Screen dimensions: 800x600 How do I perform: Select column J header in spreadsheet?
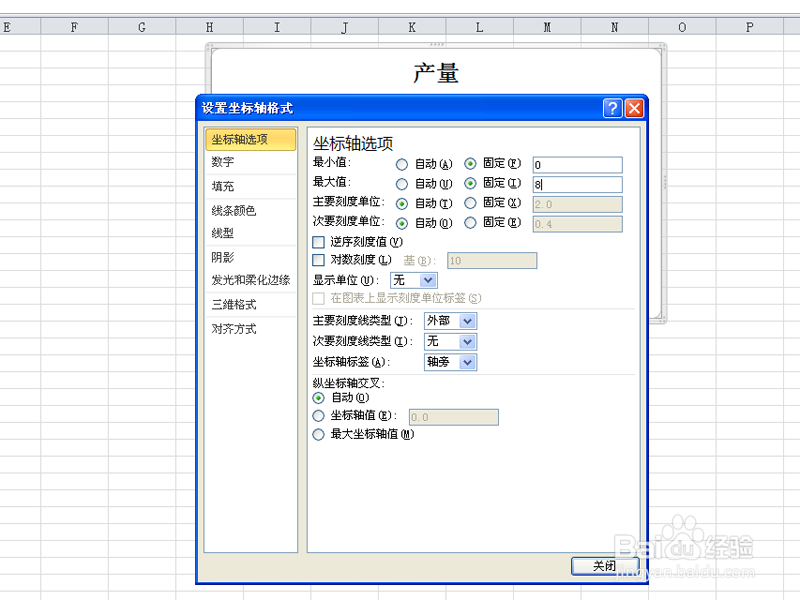(x=345, y=27)
